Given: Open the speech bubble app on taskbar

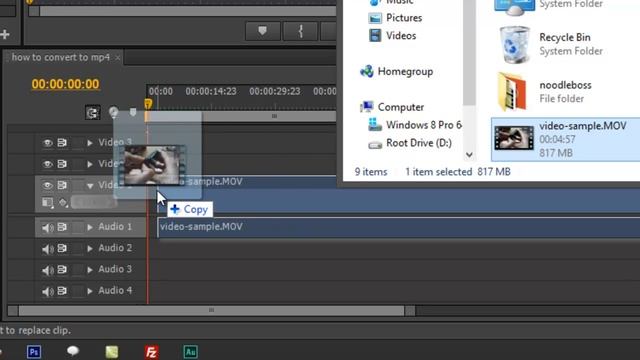Looking at the screenshot, I should click(x=73, y=351).
